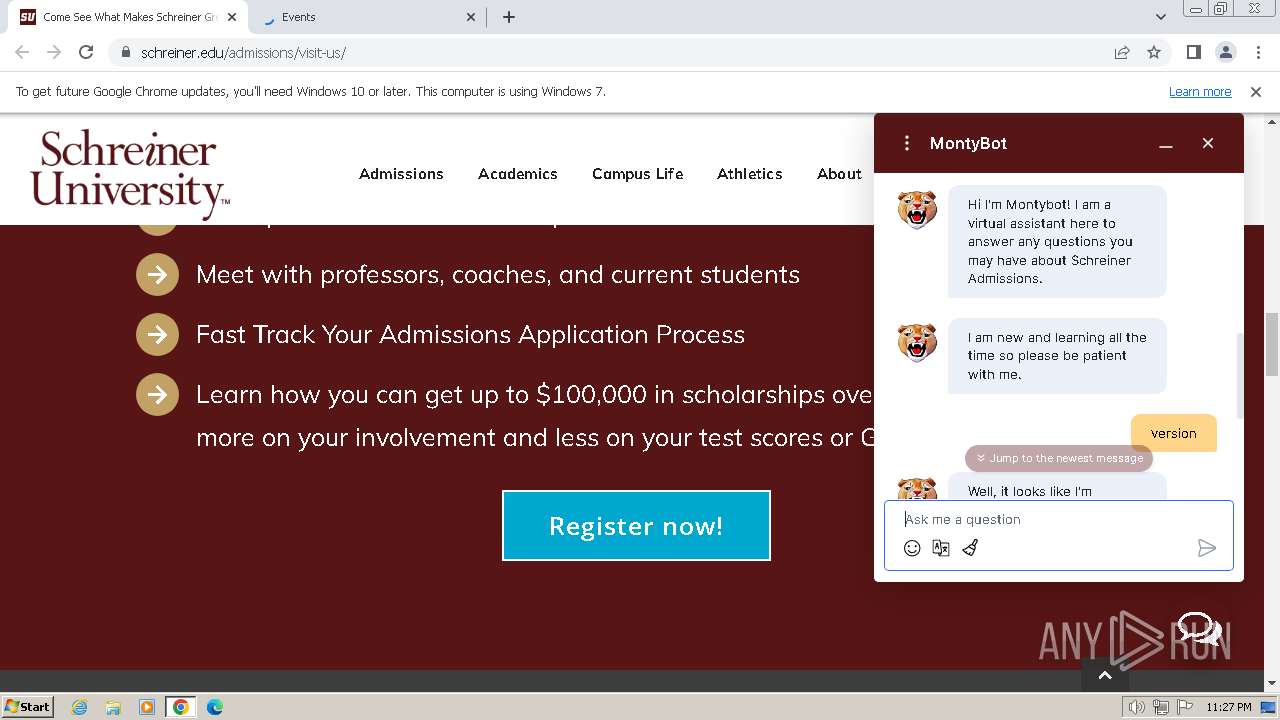1280x720 pixels.
Task: Open the Windows Start menu
Action: [28, 706]
